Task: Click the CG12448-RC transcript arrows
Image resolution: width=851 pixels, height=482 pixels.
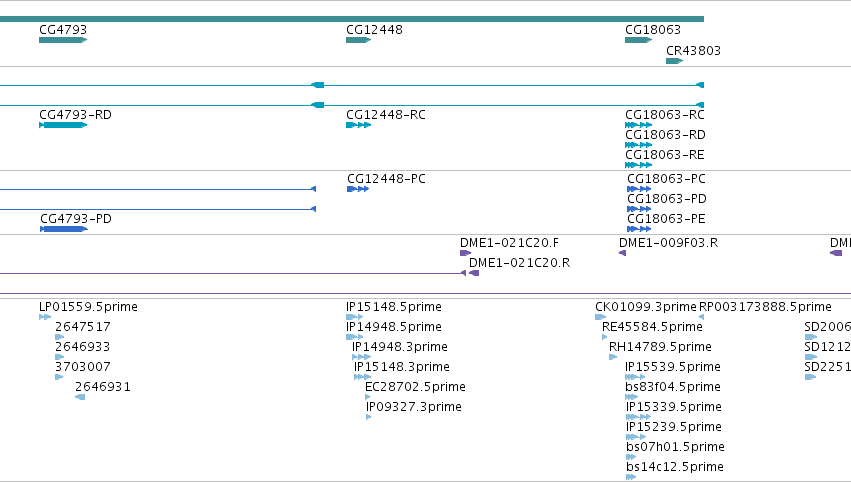Action: tap(358, 125)
